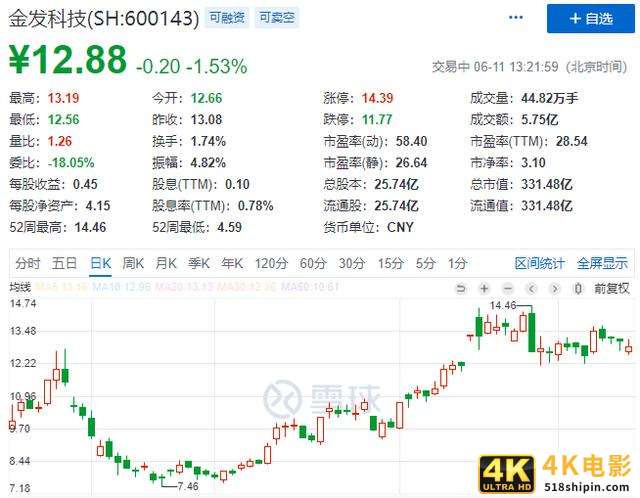The height and width of the screenshot is (498, 640).
Task: Click the trading time 06-11 13:21:59
Action: pos(516,67)
